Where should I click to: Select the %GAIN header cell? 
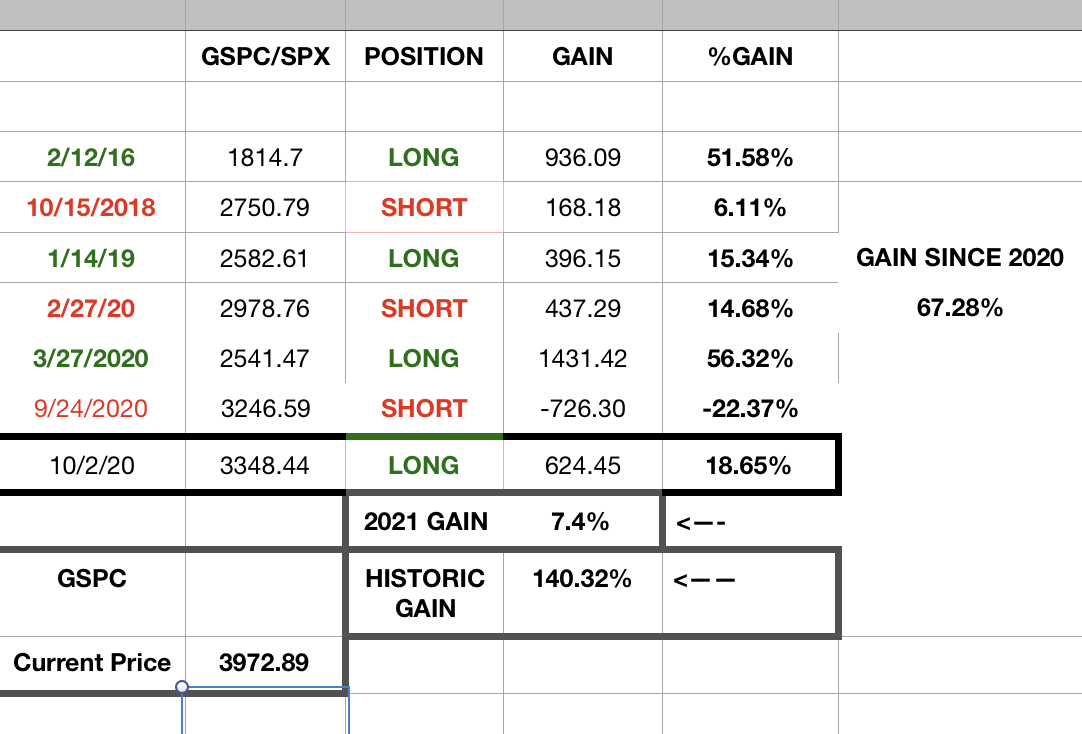pyautogui.click(x=750, y=57)
